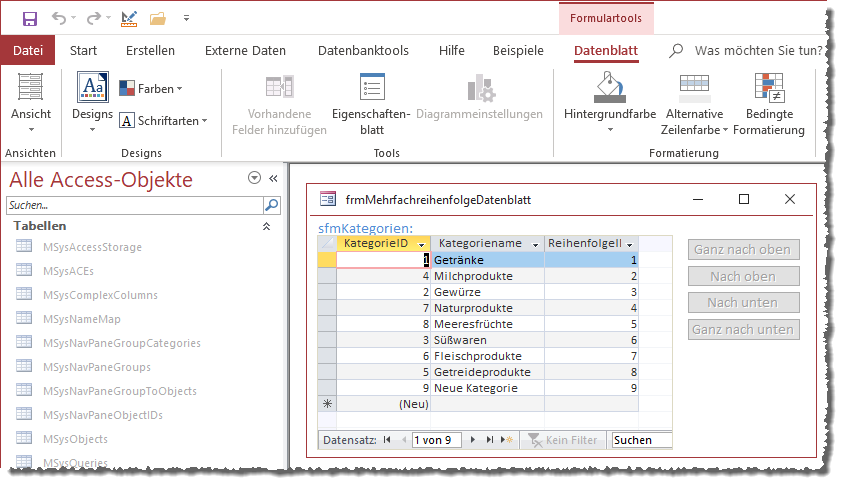845x485 pixels.
Task: Click Vorhandene Felder hinzufügen icon
Action: [279, 87]
